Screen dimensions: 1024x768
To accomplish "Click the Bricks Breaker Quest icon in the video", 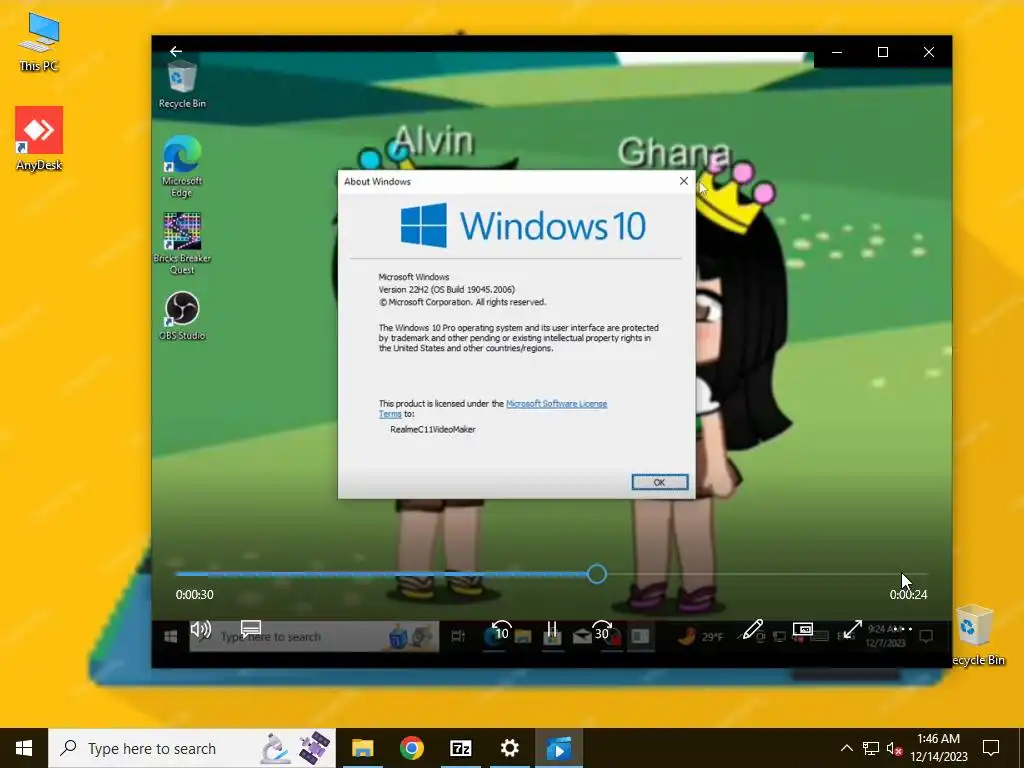I will pos(182,244).
